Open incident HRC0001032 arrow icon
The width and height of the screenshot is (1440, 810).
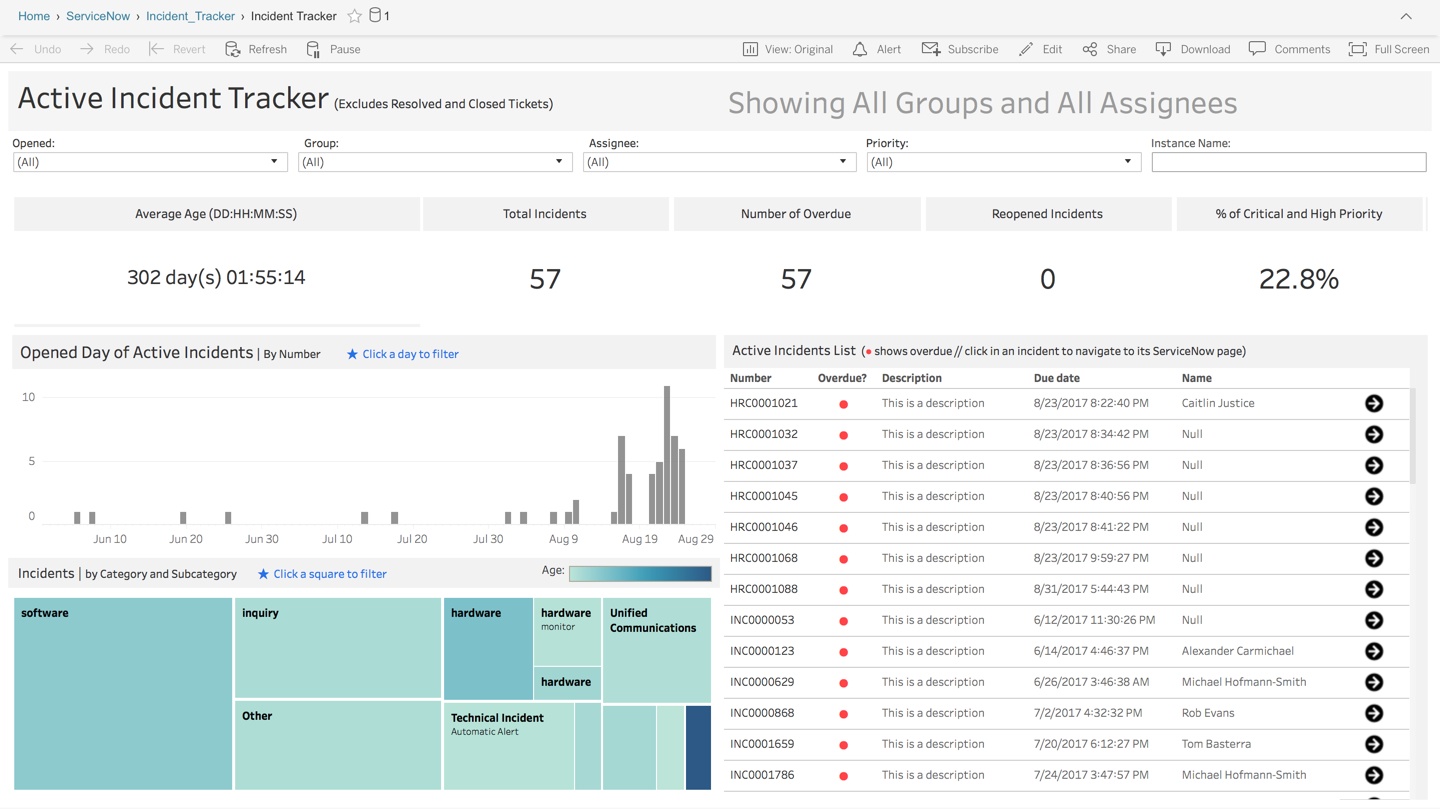(x=1374, y=434)
